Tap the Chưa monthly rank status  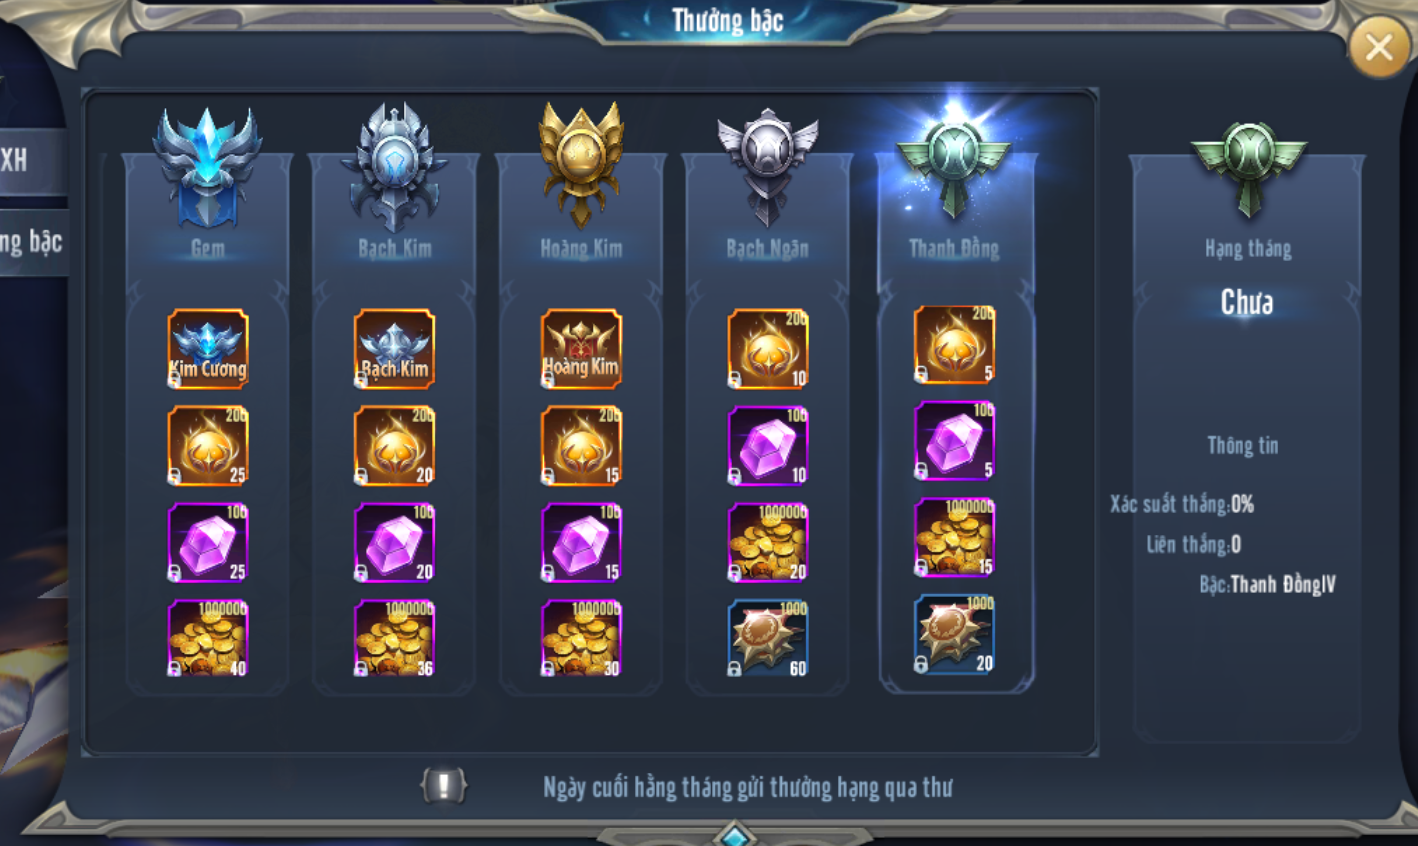pos(1247,302)
